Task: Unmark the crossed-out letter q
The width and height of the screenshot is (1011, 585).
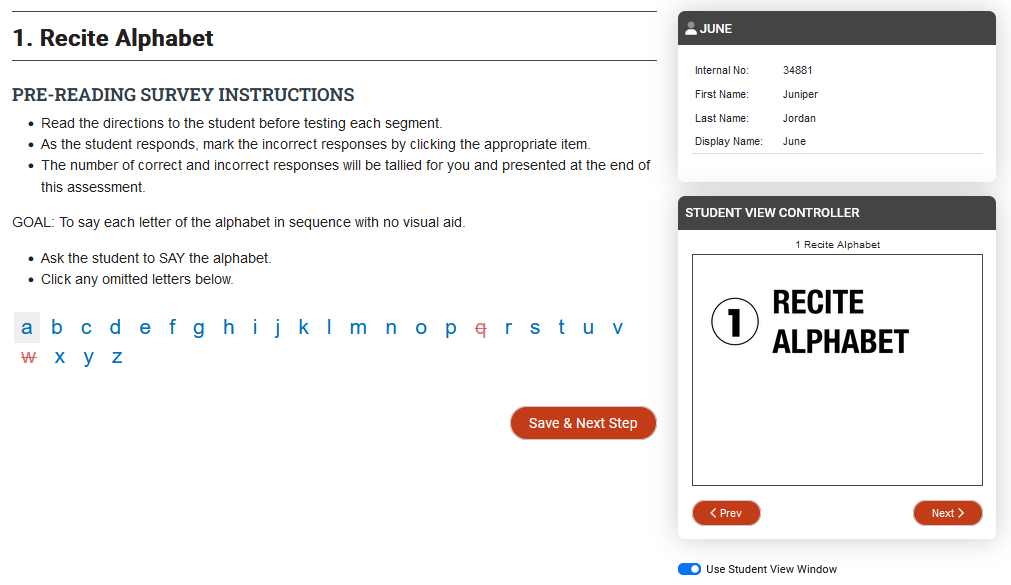Action: tap(481, 328)
